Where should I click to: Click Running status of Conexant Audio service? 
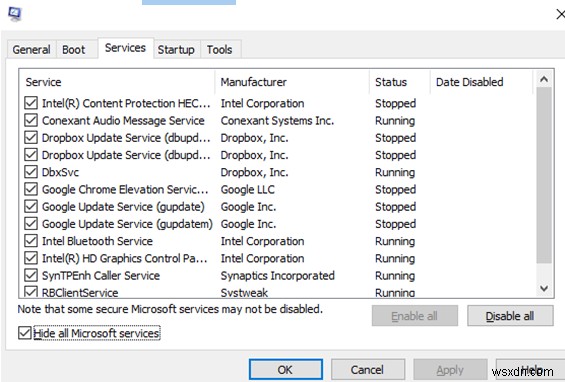click(x=395, y=120)
